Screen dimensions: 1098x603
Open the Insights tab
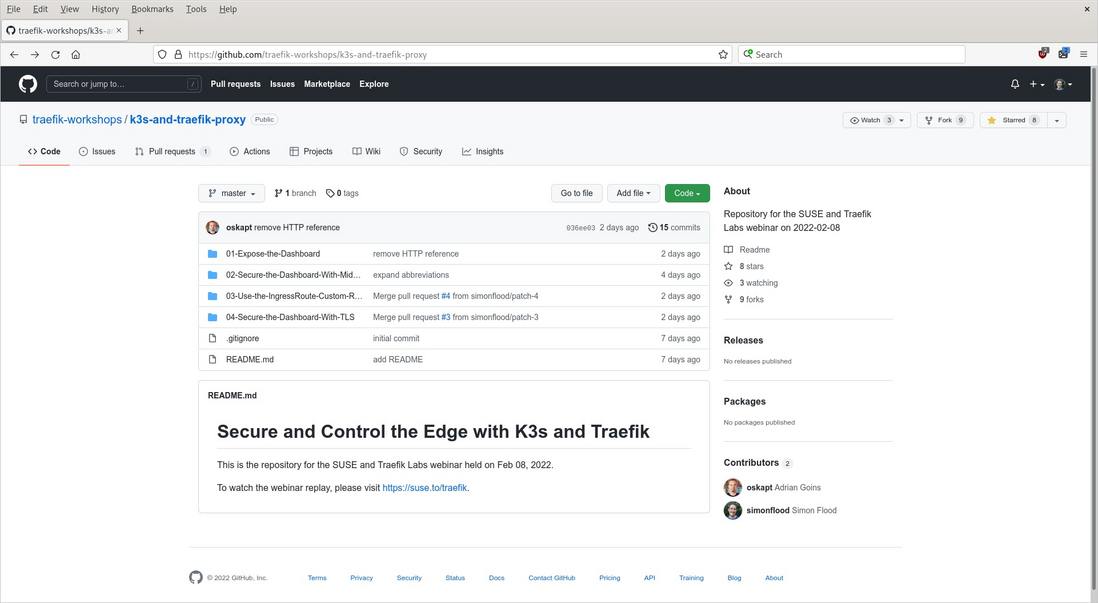click(x=482, y=151)
